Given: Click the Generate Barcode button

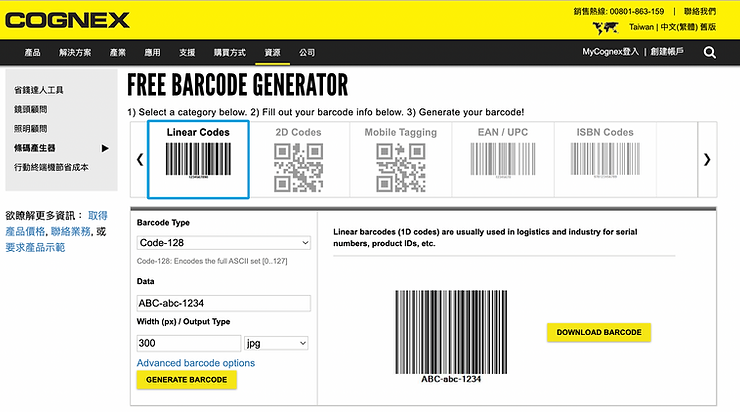Looking at the screenshot, I should (186, 379).
